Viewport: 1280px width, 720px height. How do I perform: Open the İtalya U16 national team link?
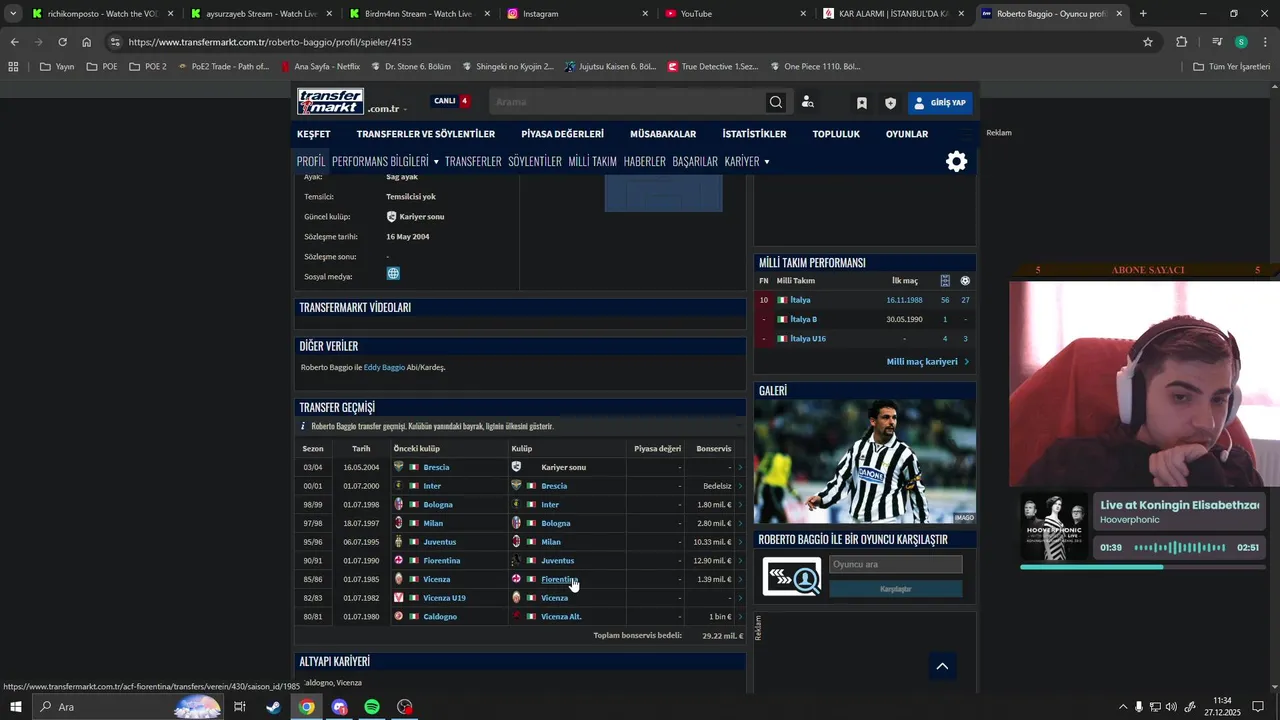point(808,338)
